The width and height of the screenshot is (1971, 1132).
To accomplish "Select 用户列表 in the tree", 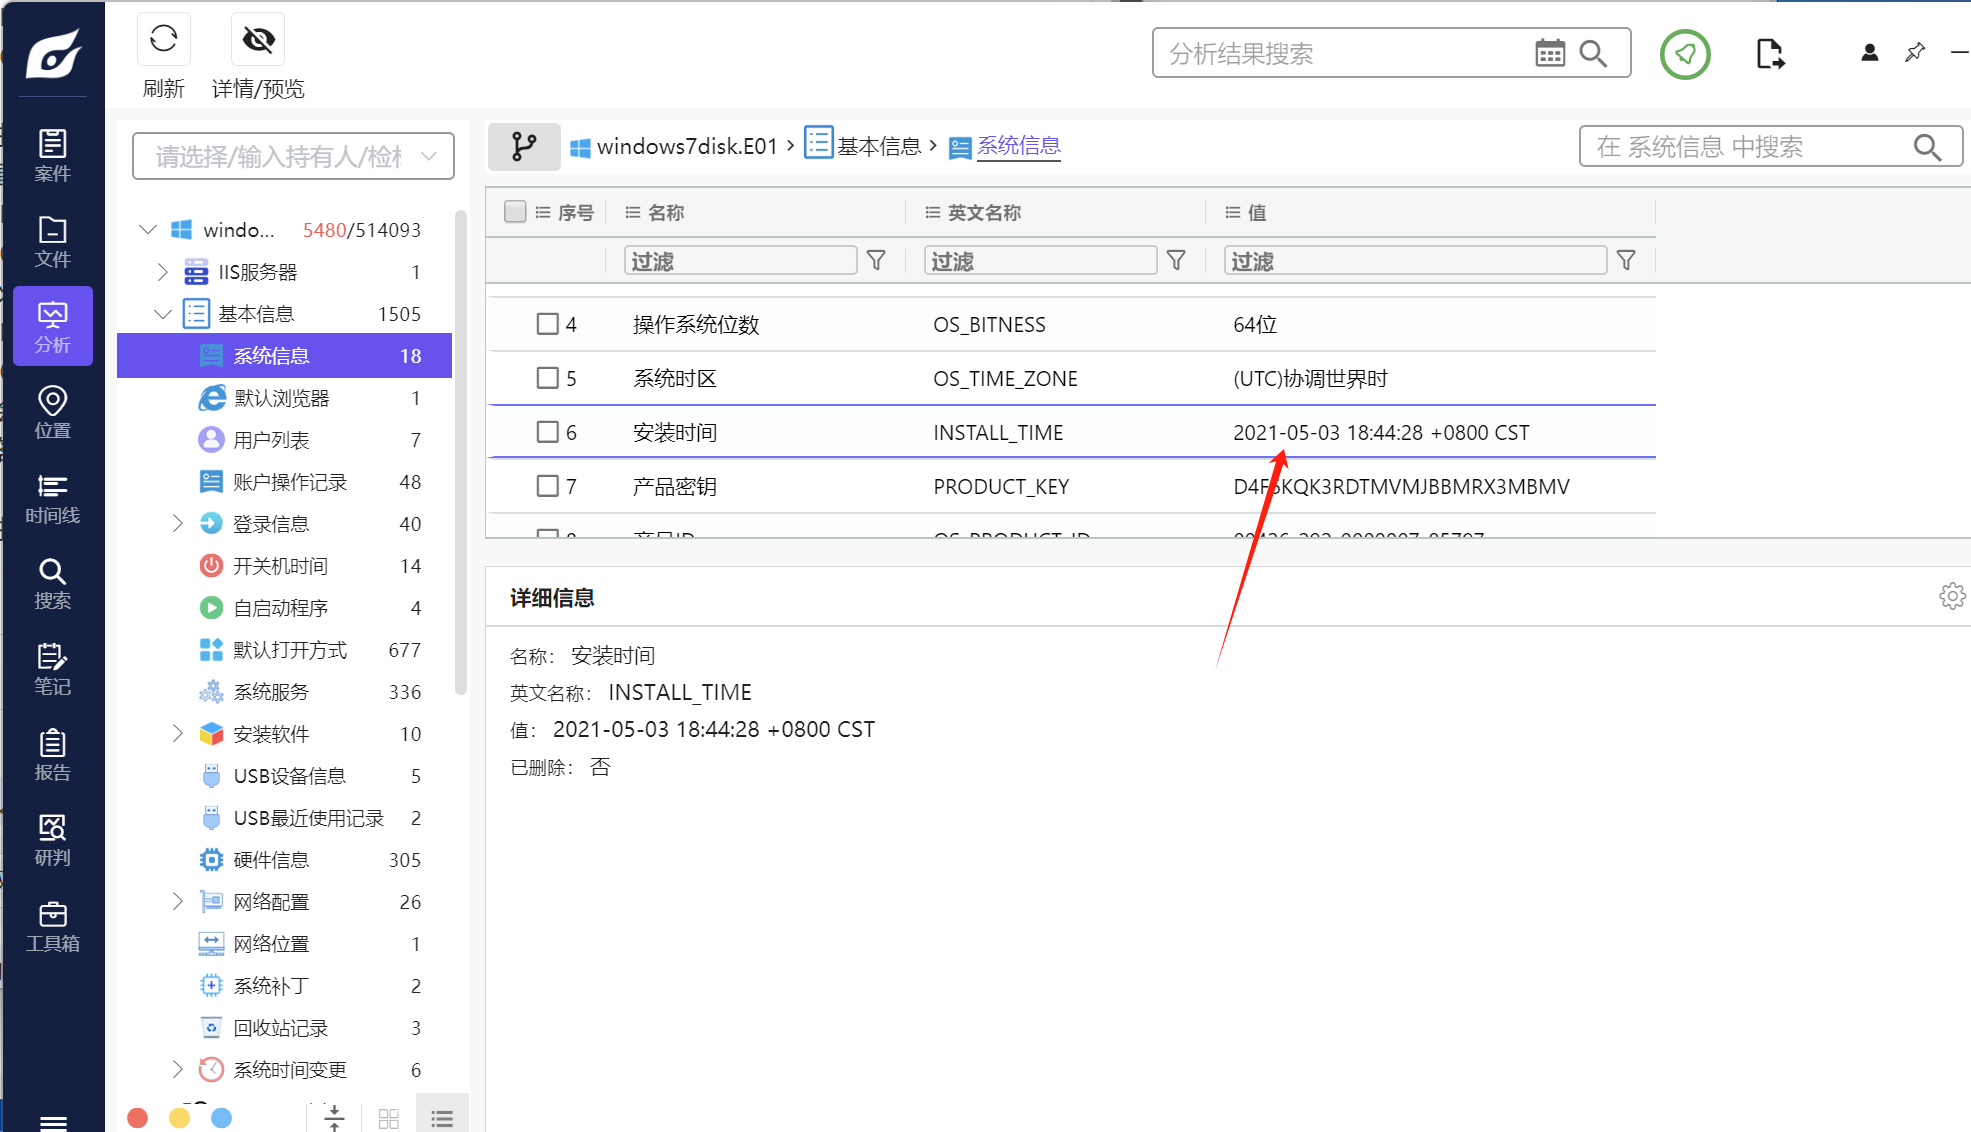I will pyautogui.click(x=271, y=440).
